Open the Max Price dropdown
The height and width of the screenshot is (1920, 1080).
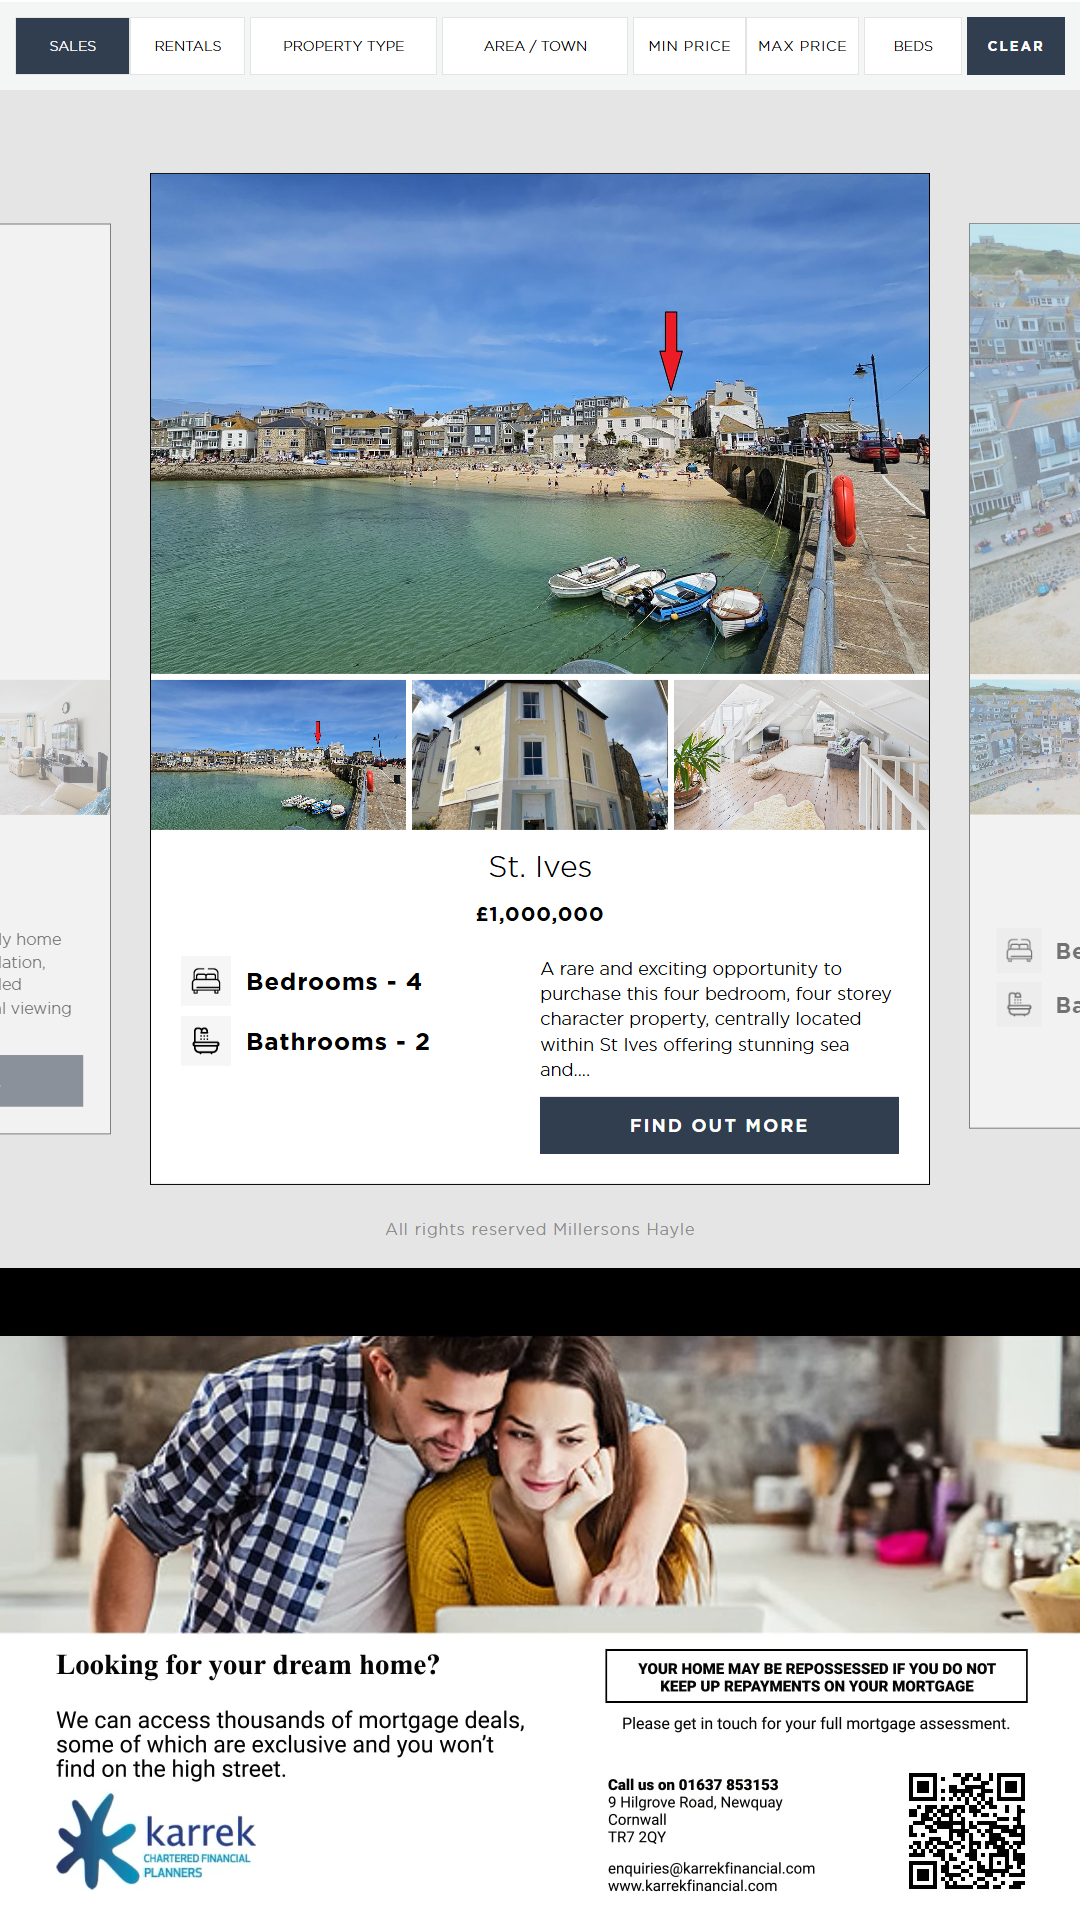802,46
